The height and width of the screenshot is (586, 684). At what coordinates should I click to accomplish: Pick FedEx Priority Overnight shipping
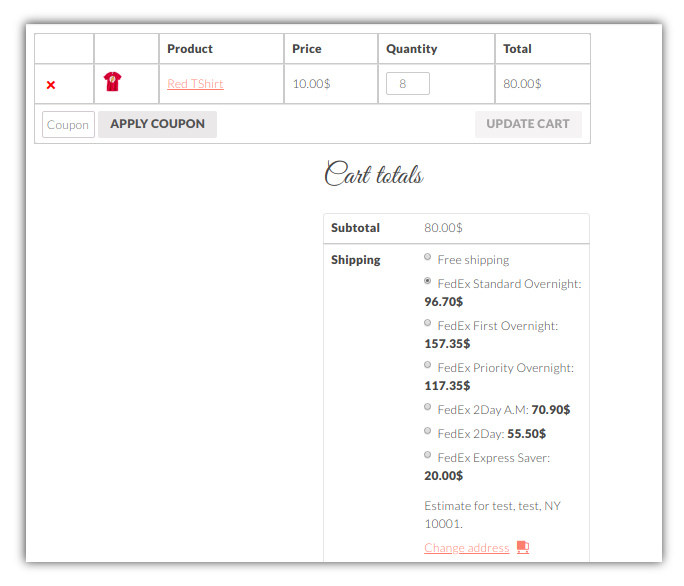tap(428, 365)
